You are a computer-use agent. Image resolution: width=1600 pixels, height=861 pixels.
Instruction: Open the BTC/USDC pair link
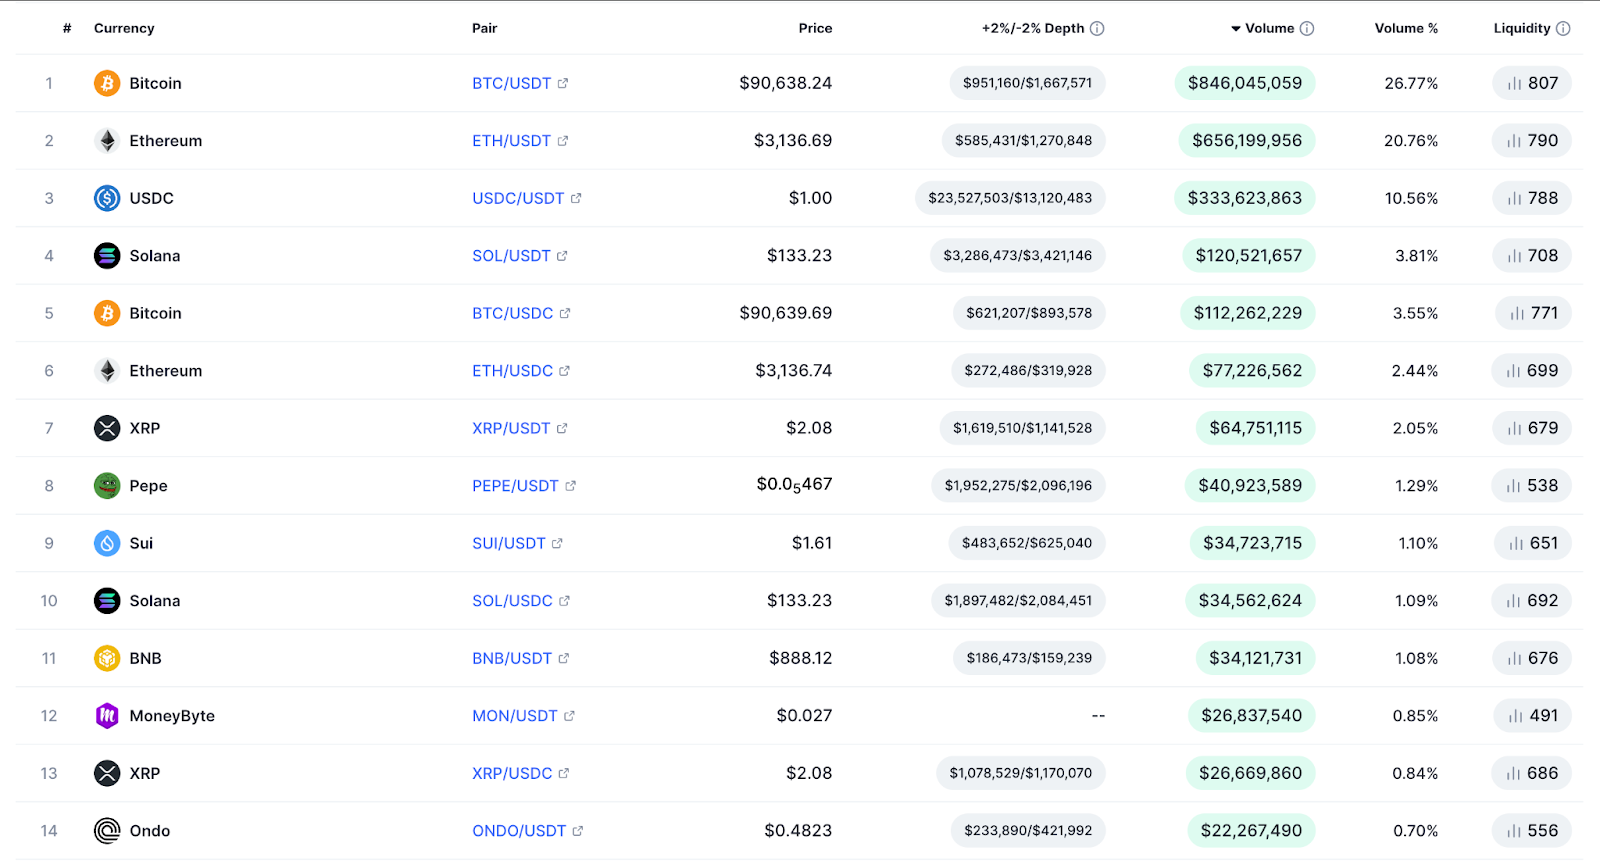512,313
